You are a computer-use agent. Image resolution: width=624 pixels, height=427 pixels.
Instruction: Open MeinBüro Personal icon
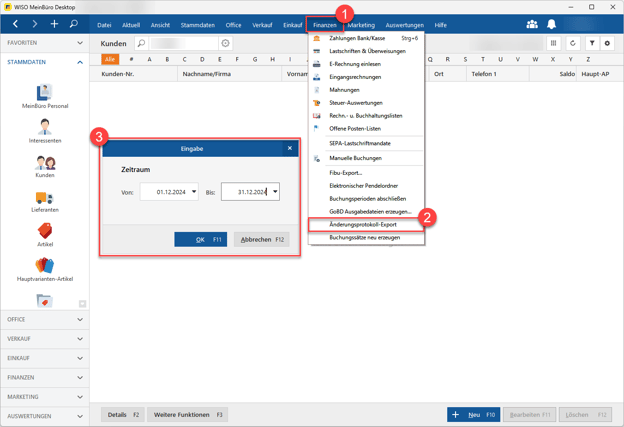(x=45, y=93)
